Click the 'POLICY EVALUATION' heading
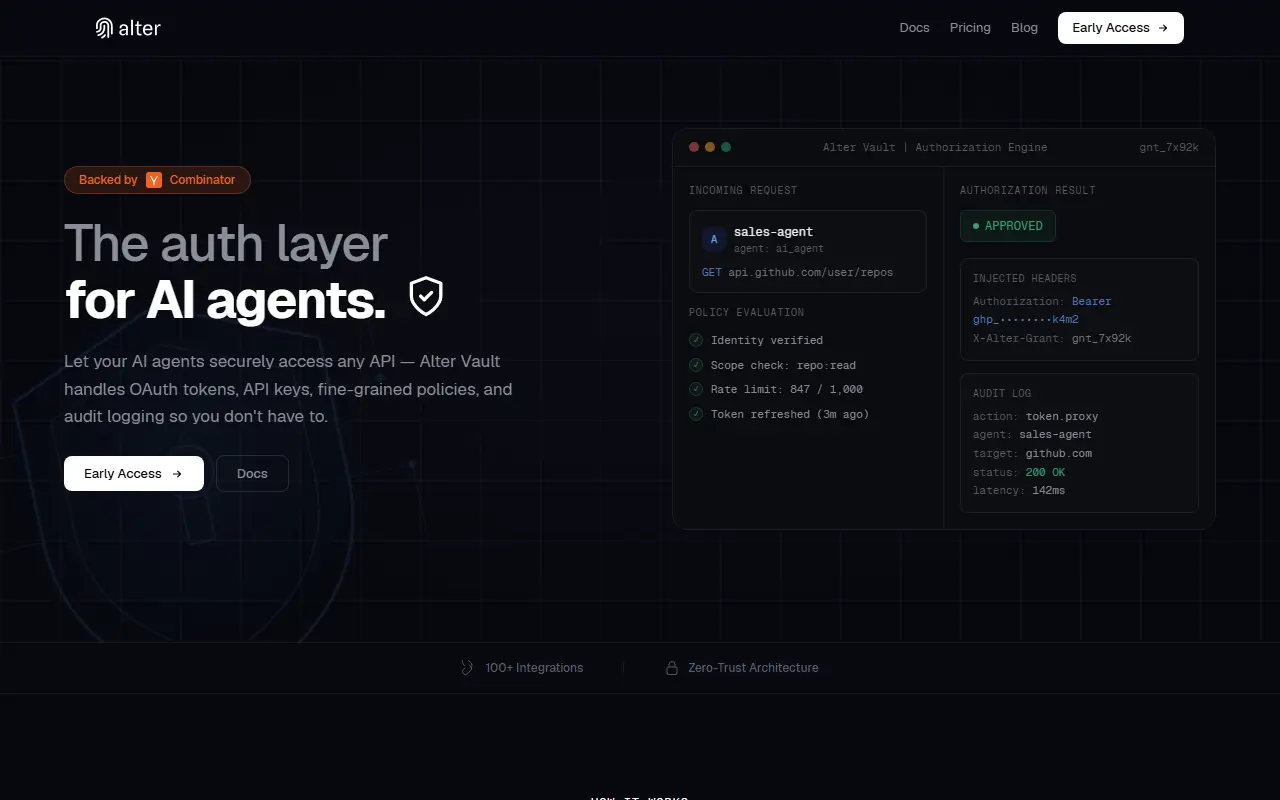Screen dimensions: 1280x800 point(746,312)
